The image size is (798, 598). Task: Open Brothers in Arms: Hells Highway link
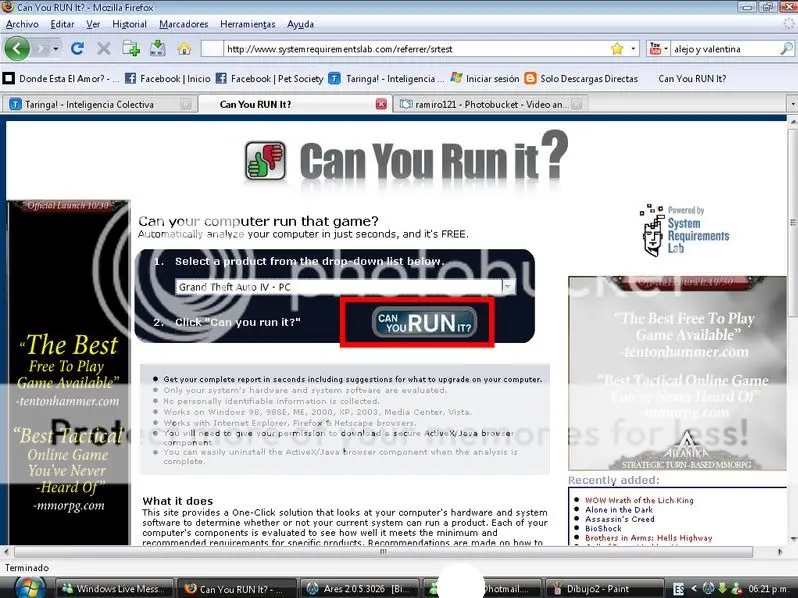point(649,538)
